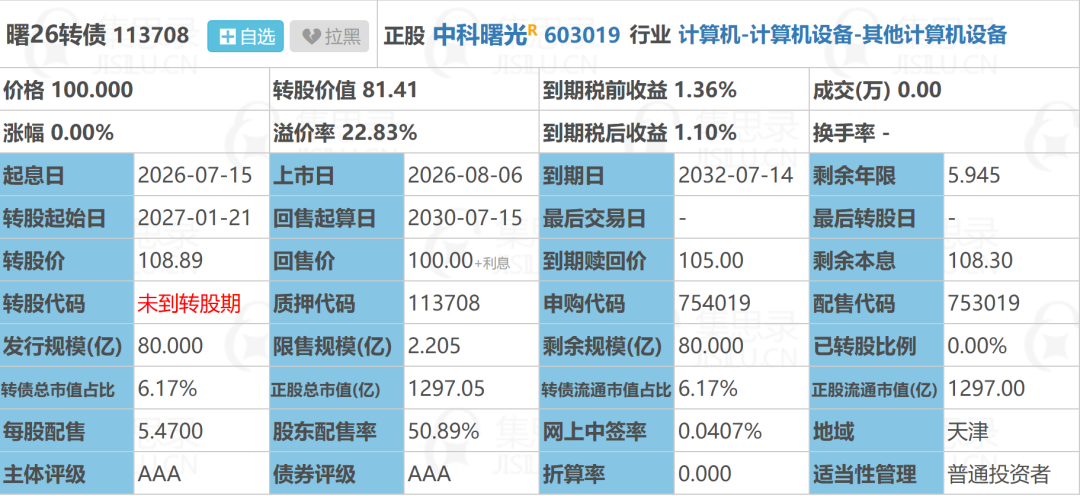1080x496 pixels.
Task: Select the bond title 曙26转债 113708
Action: 97,35
